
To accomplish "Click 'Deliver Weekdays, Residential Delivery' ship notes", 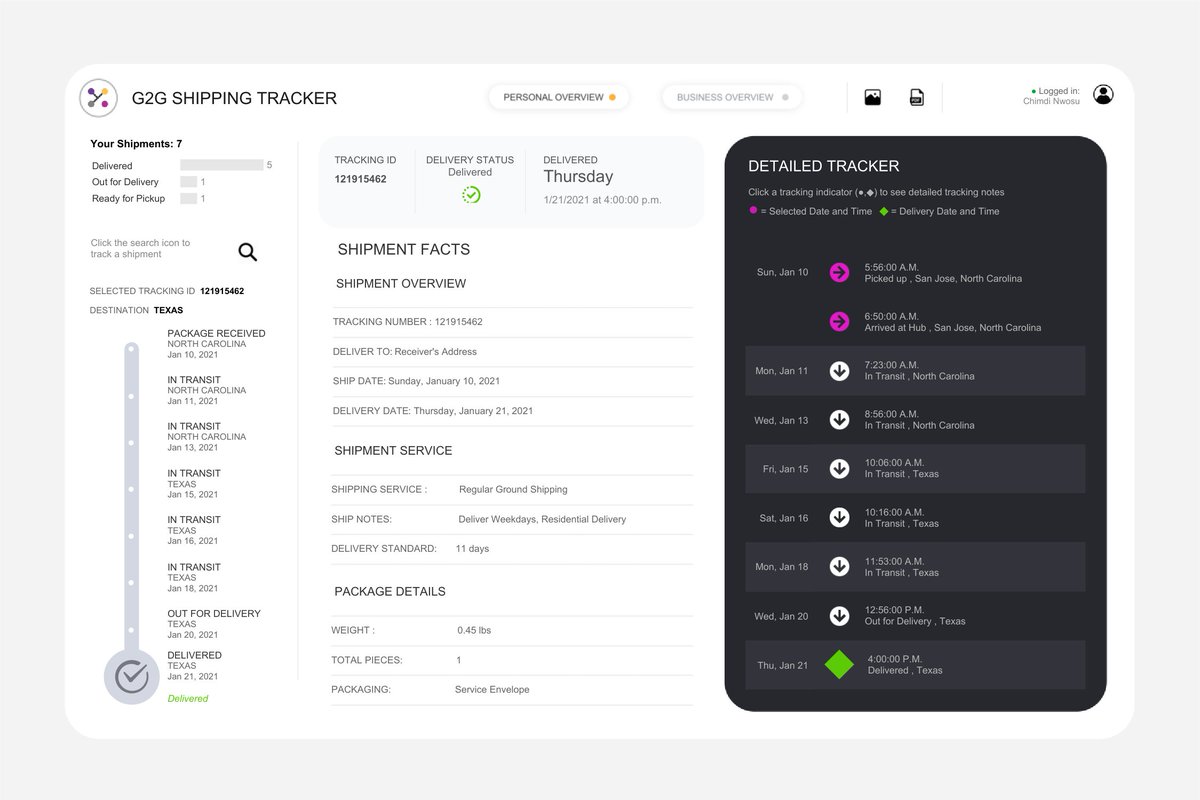I will click(542, 519).
